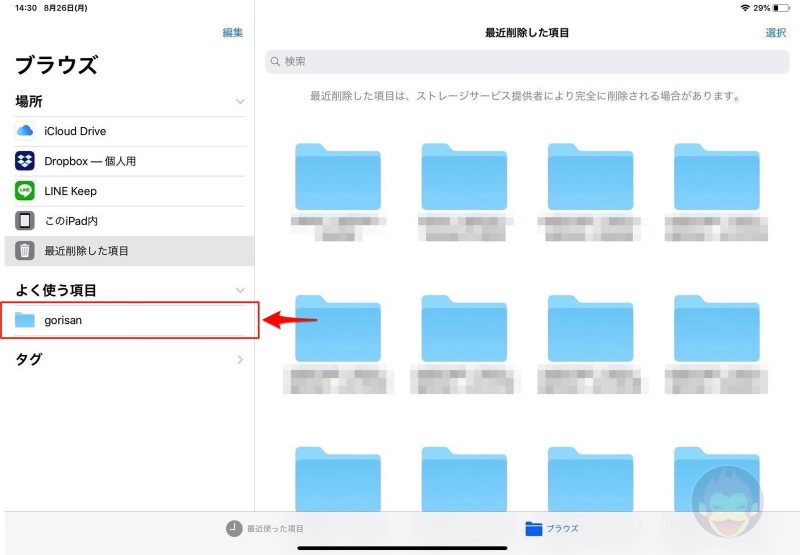Tap the blue folder icon for ブラウズ tab
Image resolution: width=800 pixels, height=555 pixels.
(533, 528)
